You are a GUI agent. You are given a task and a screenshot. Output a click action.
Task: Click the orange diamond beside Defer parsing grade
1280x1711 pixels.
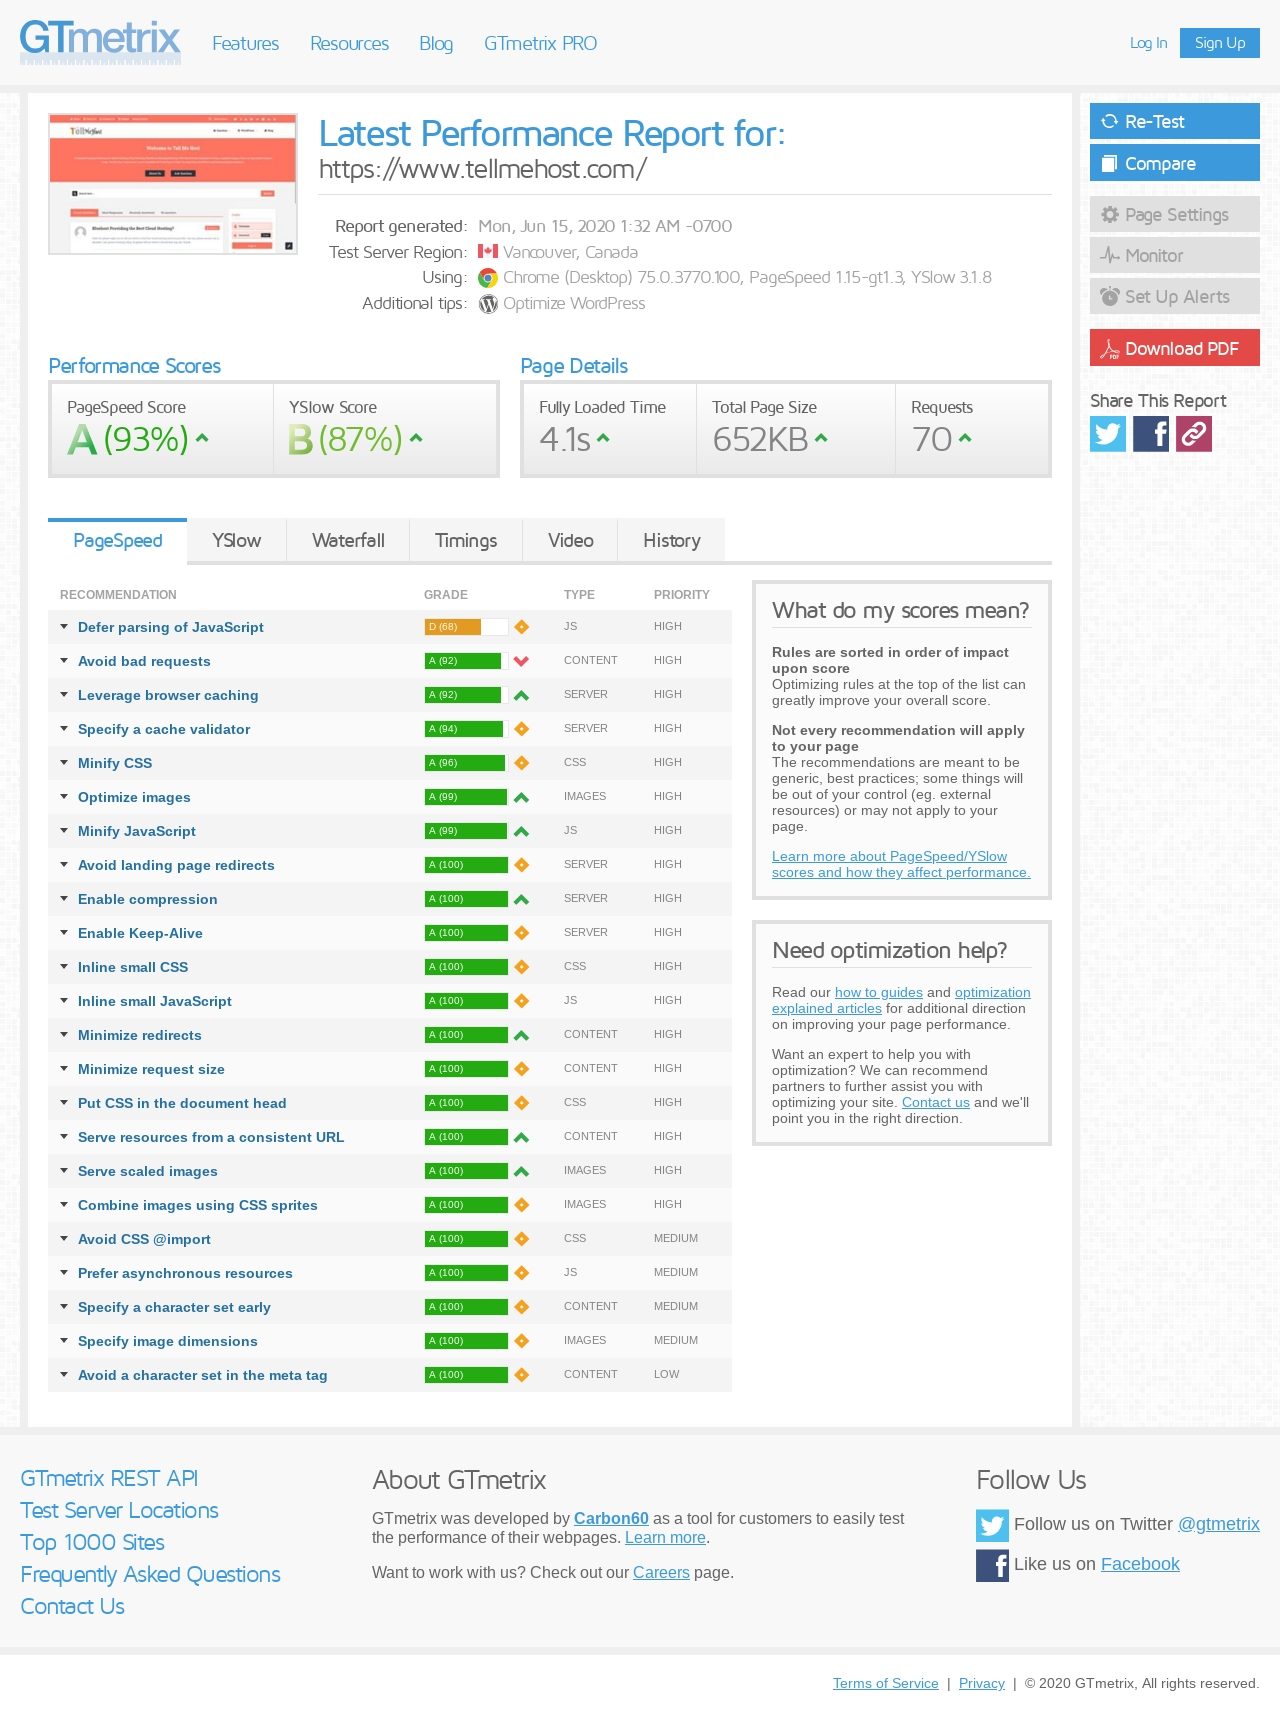(521, 627)
